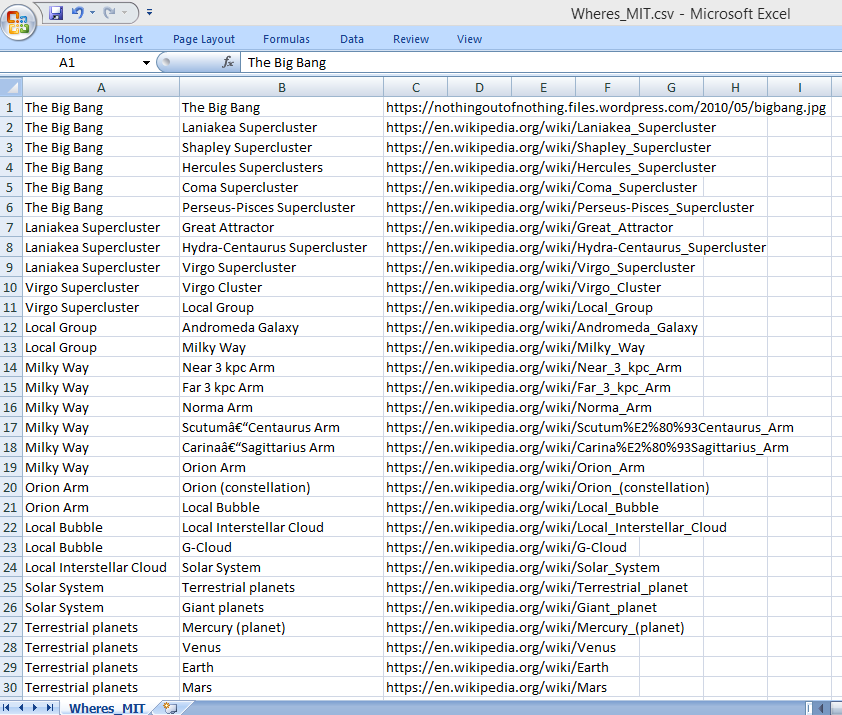
Task: Select column A header
Action: [101, 88]
